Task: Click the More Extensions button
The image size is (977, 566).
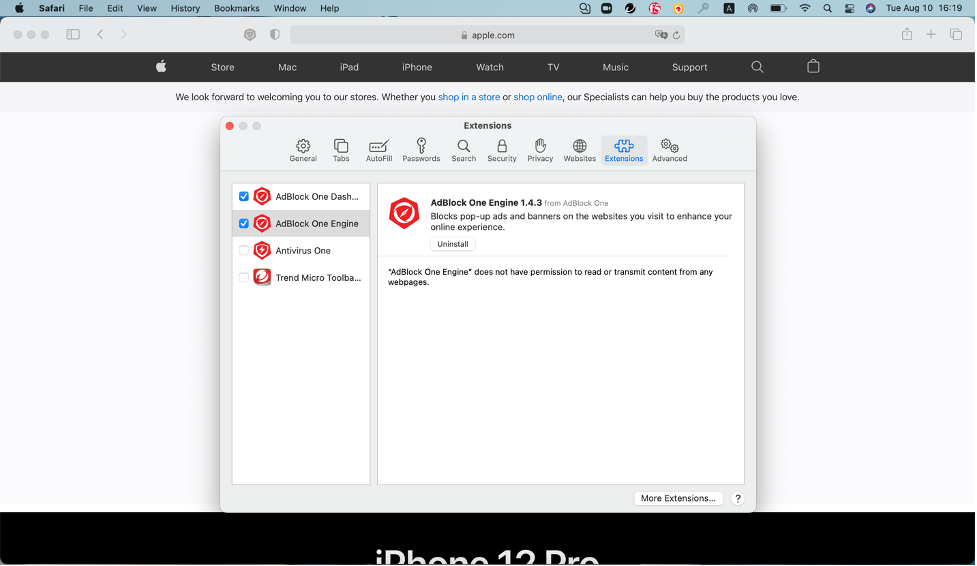Action: (678, 498)
